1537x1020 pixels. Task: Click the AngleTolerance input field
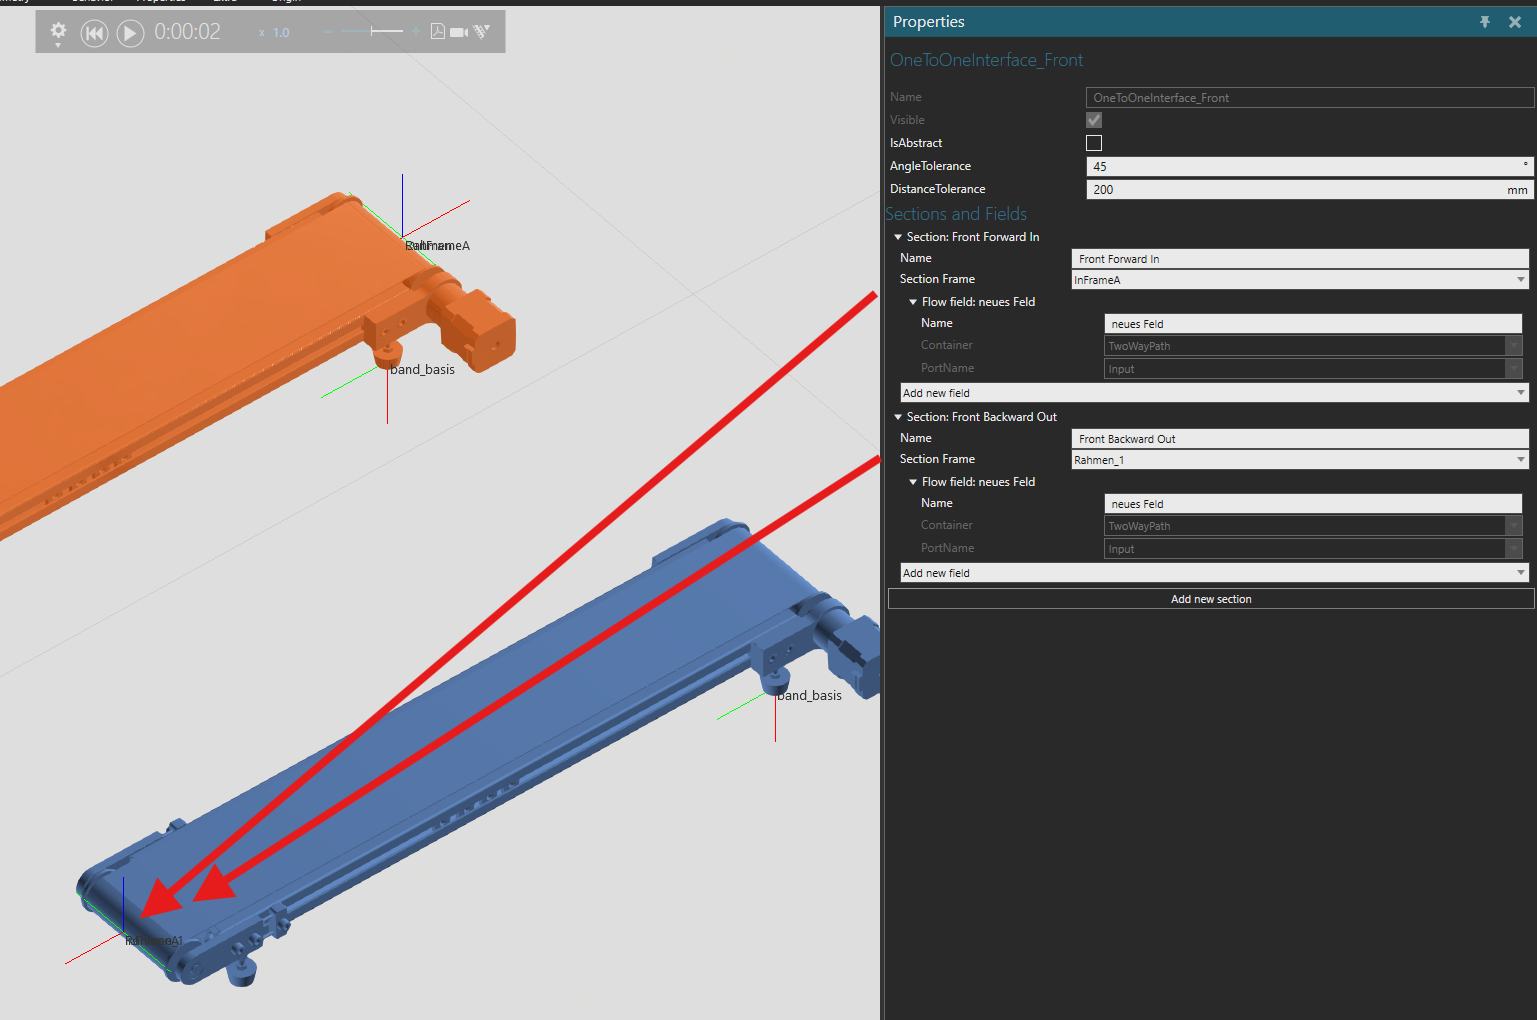point(1310,166)
